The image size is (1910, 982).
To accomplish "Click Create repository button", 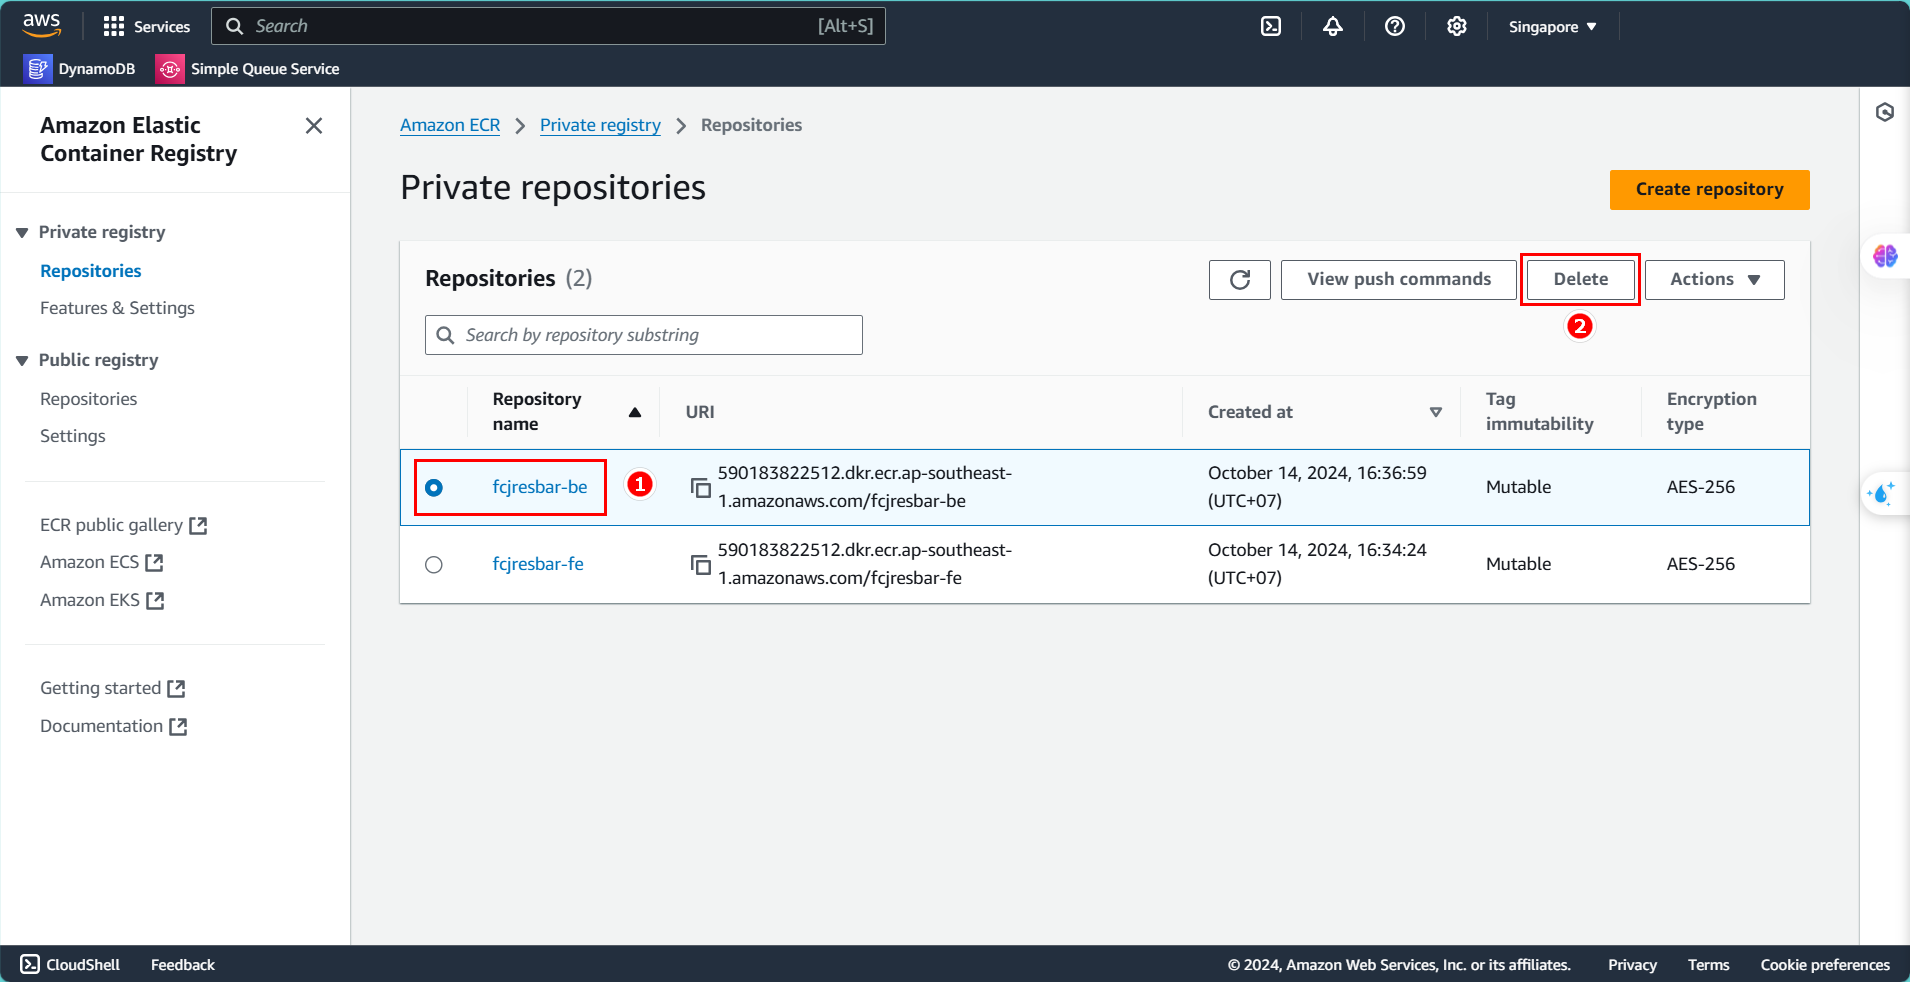I will (1709, 189).
